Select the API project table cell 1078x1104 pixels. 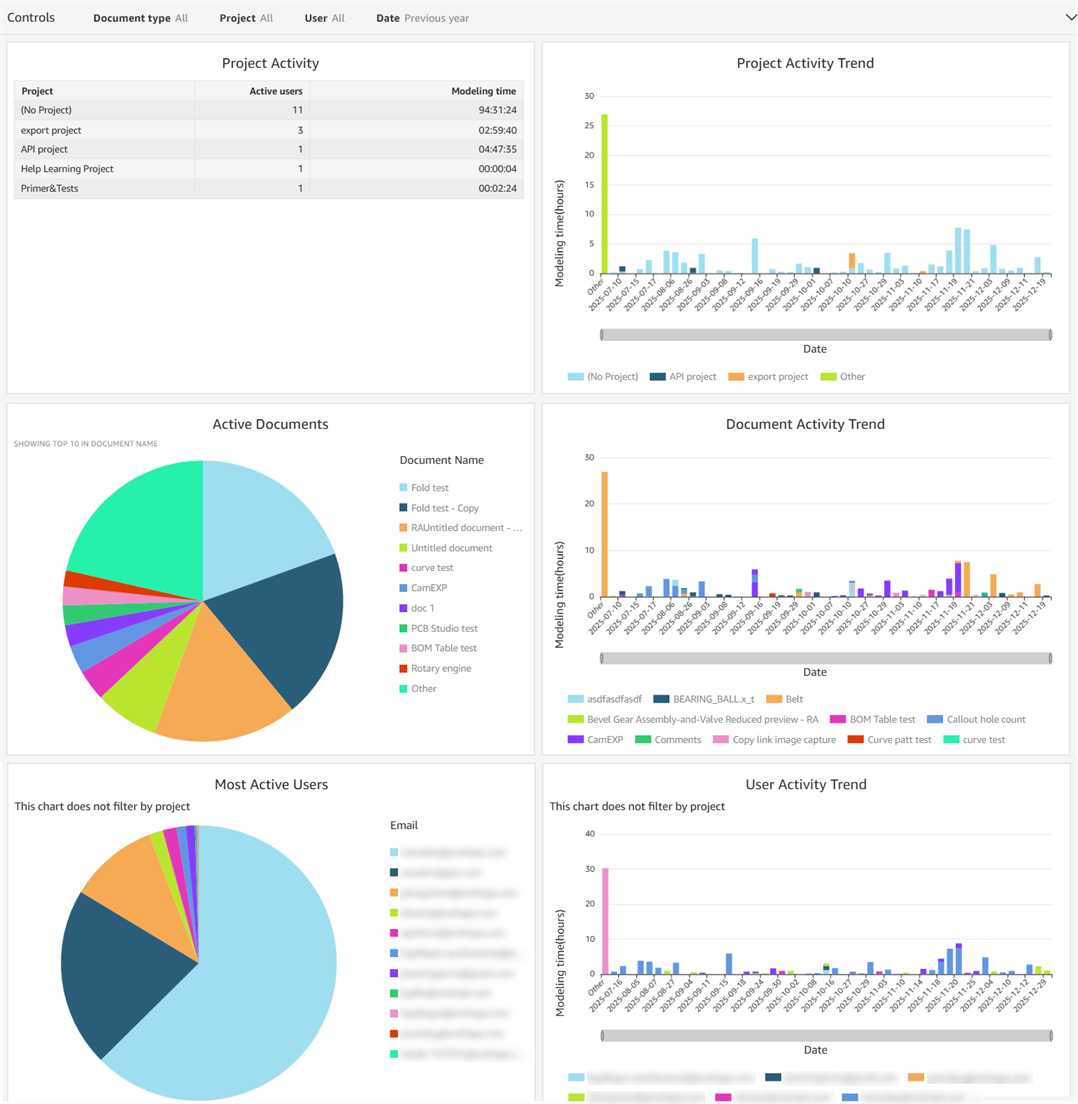point(44,149)
